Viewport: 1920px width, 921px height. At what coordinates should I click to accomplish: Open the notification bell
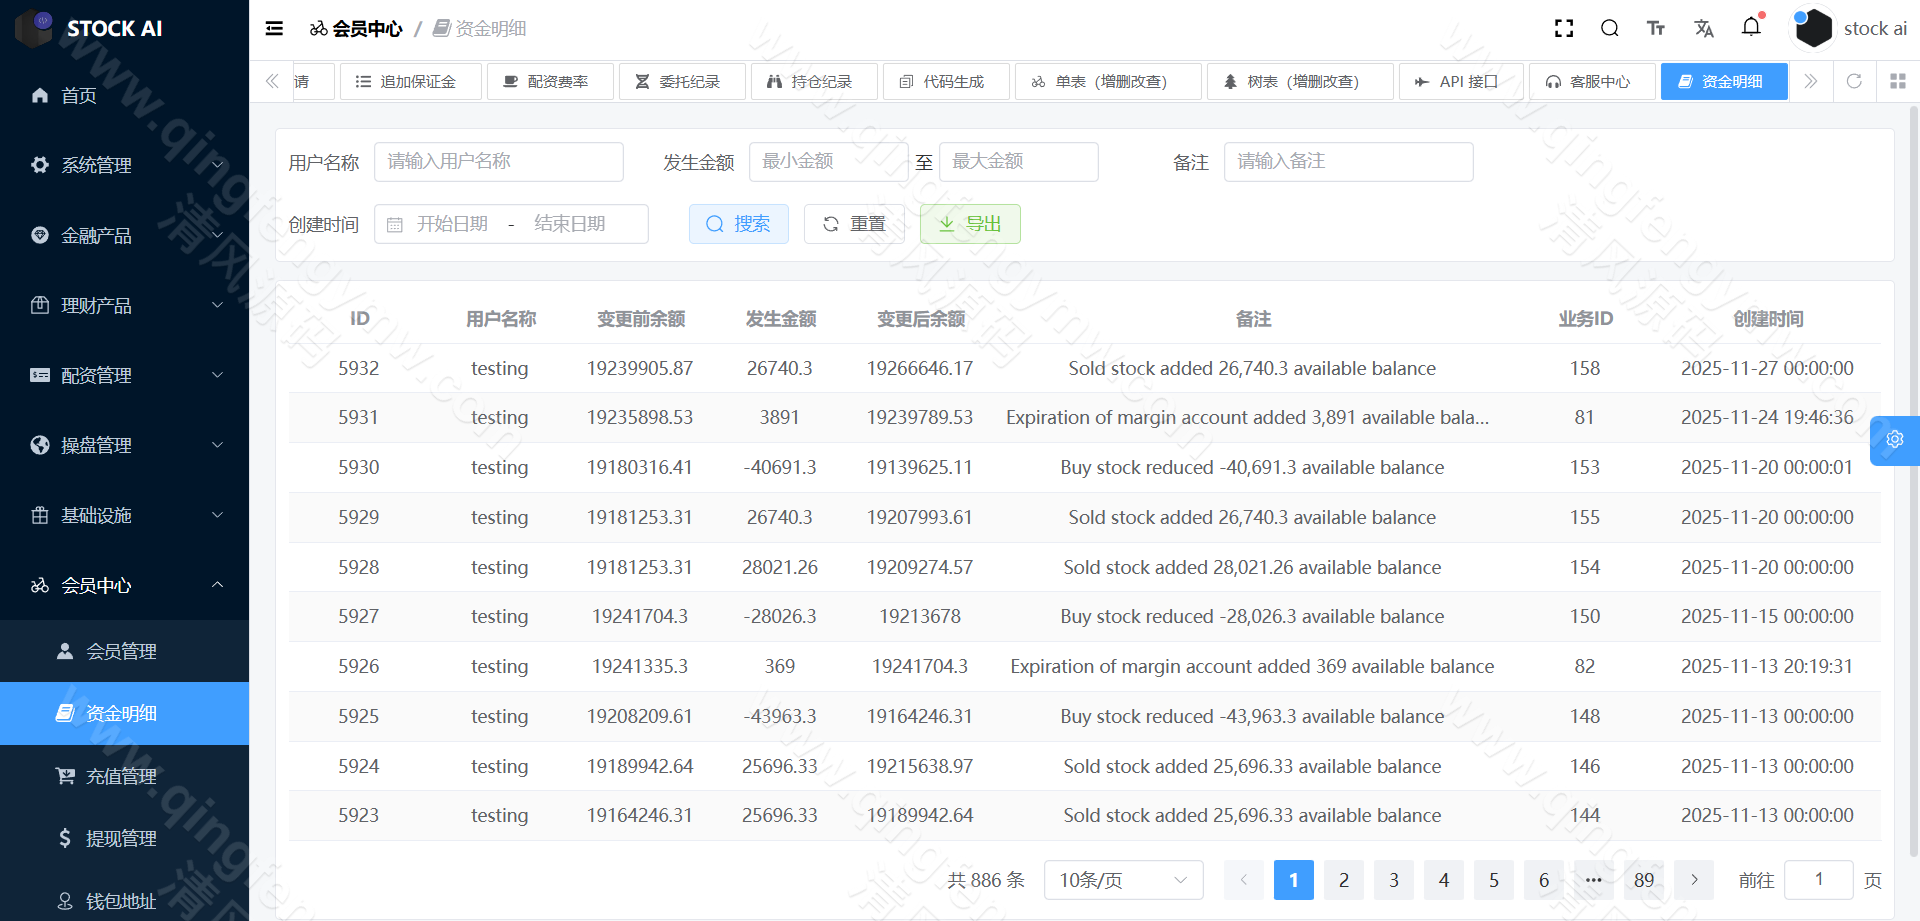pyautogui.click(x=1751, y=28)
